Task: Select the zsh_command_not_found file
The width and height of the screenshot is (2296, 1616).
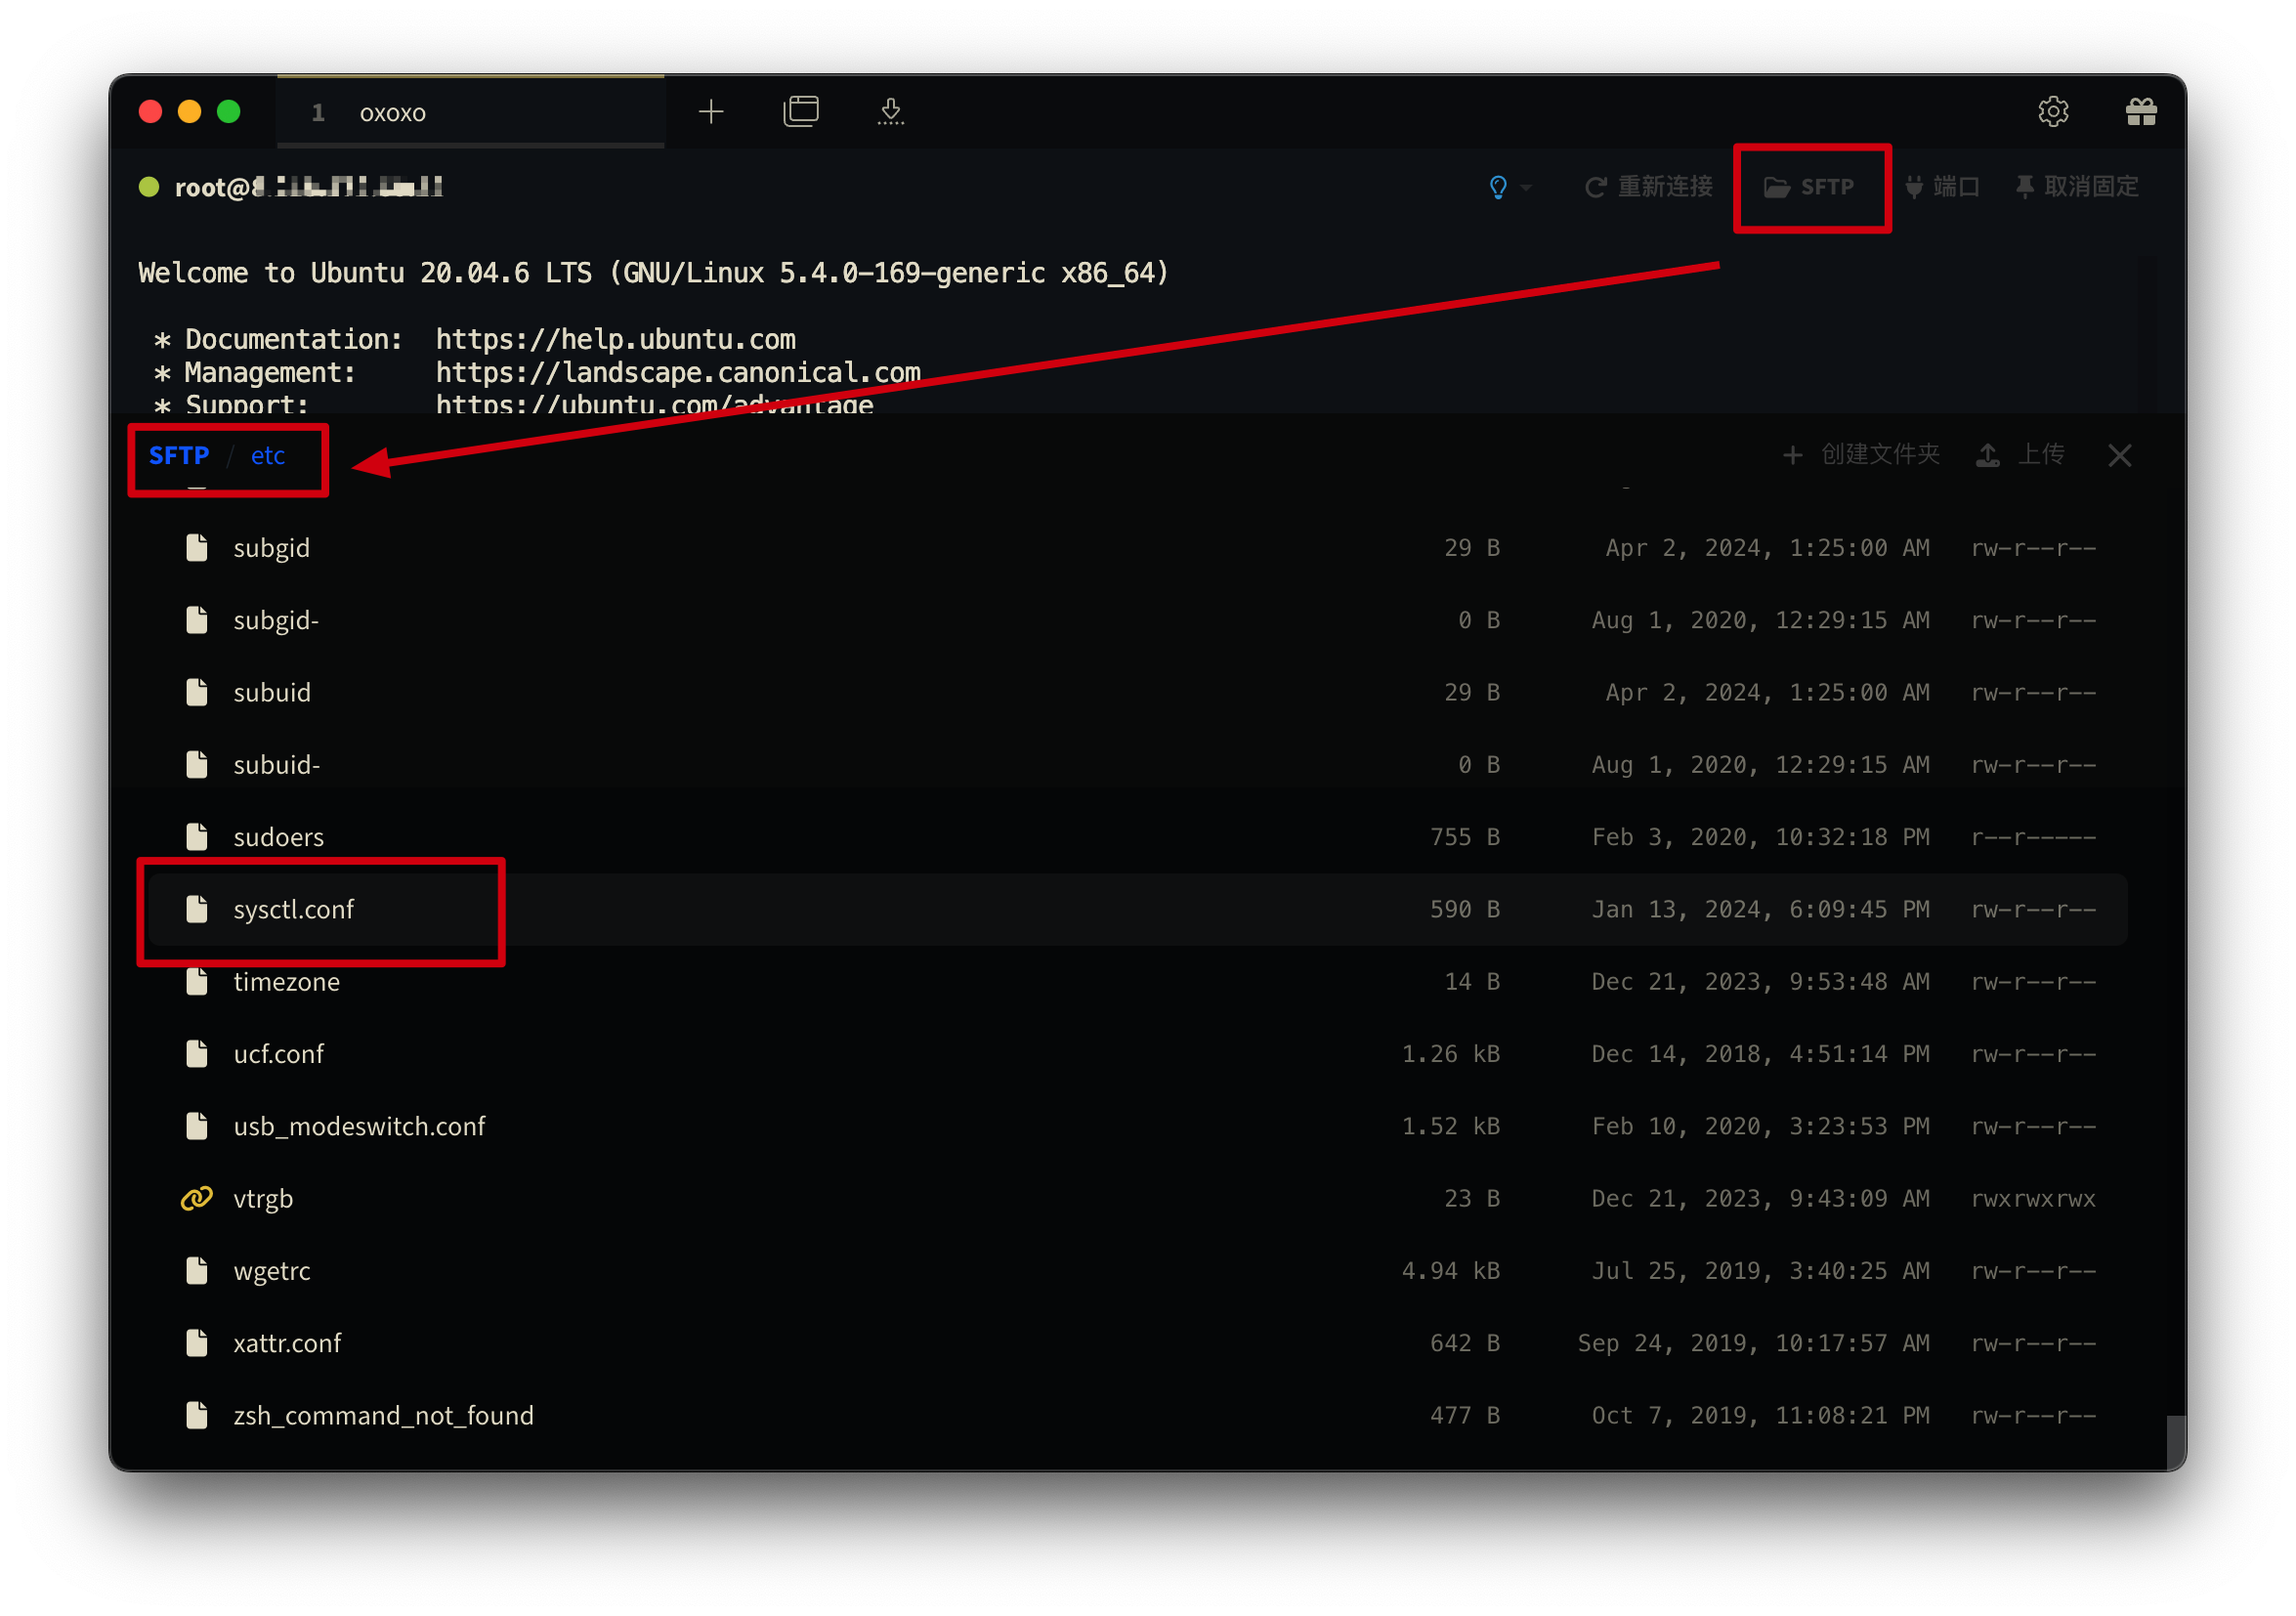Action: tap(1137, 1416)
